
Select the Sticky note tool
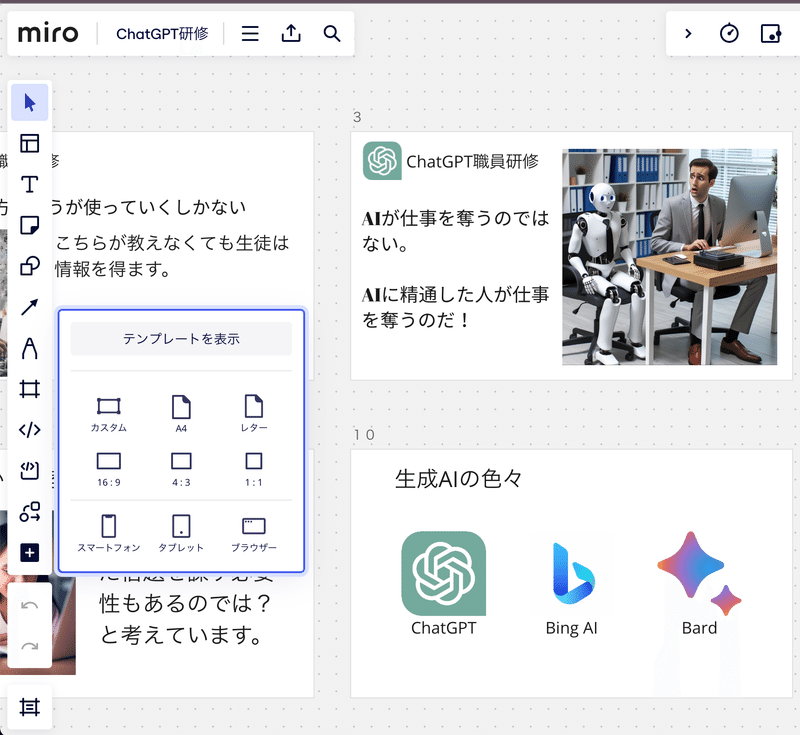[30, 225]
